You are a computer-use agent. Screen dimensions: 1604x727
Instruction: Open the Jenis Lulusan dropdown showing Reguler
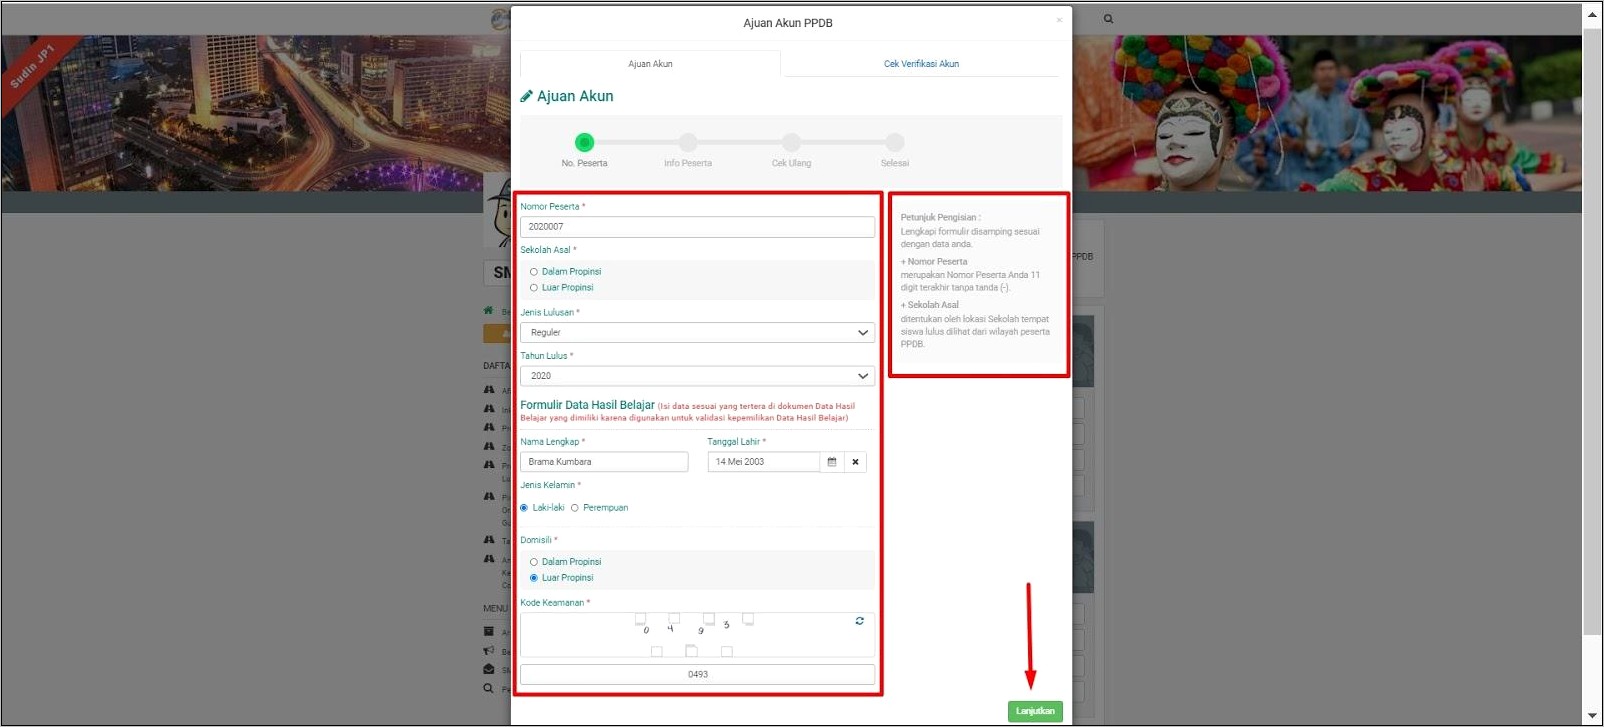pos(697,332)
